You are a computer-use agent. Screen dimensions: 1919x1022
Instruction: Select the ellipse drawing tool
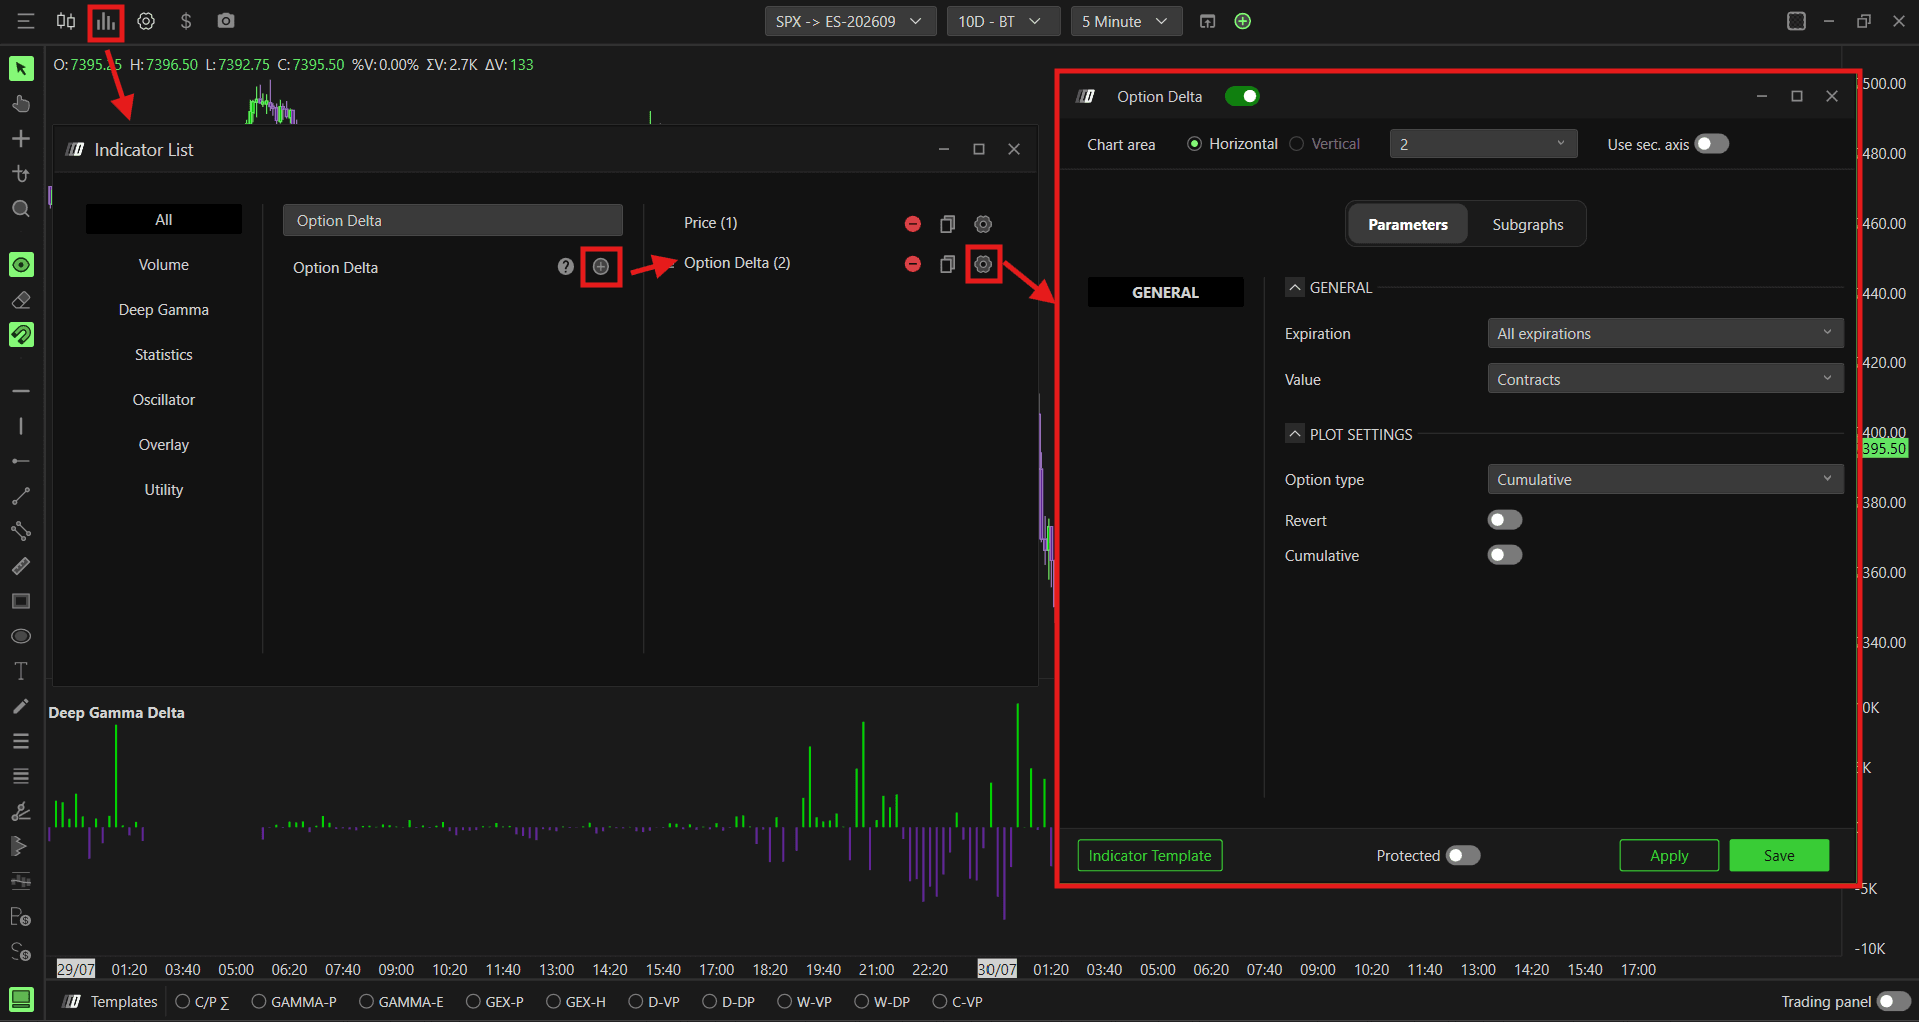tap(21, 636)
